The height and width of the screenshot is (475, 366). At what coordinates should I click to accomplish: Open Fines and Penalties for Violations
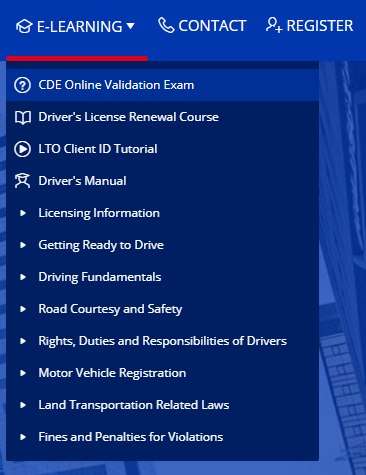131,437
